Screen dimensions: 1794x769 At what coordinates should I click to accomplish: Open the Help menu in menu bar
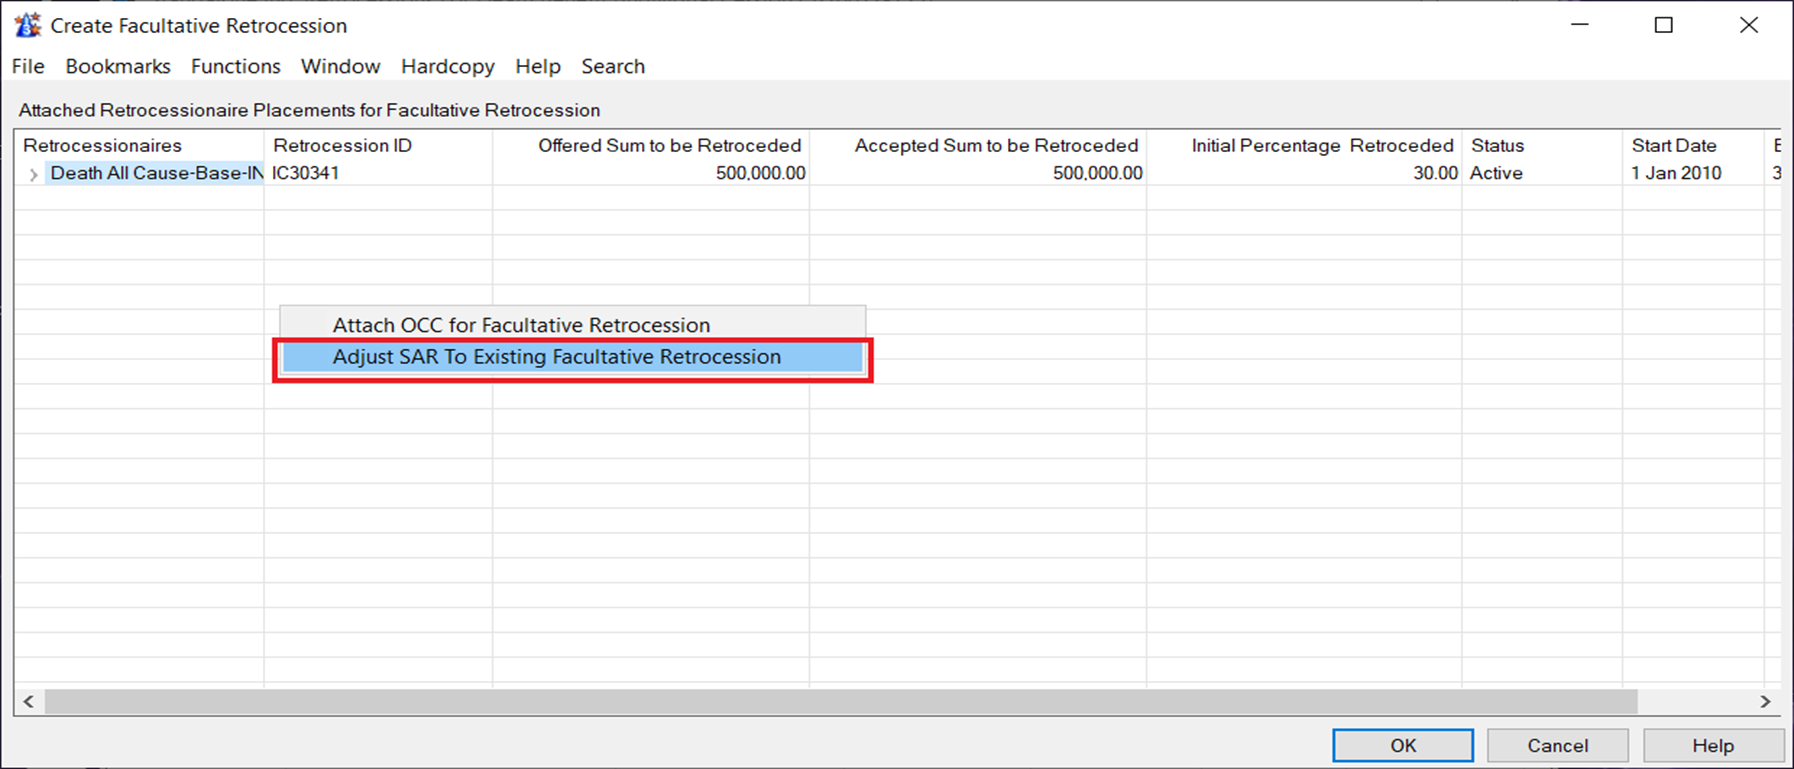pos(537,67)
